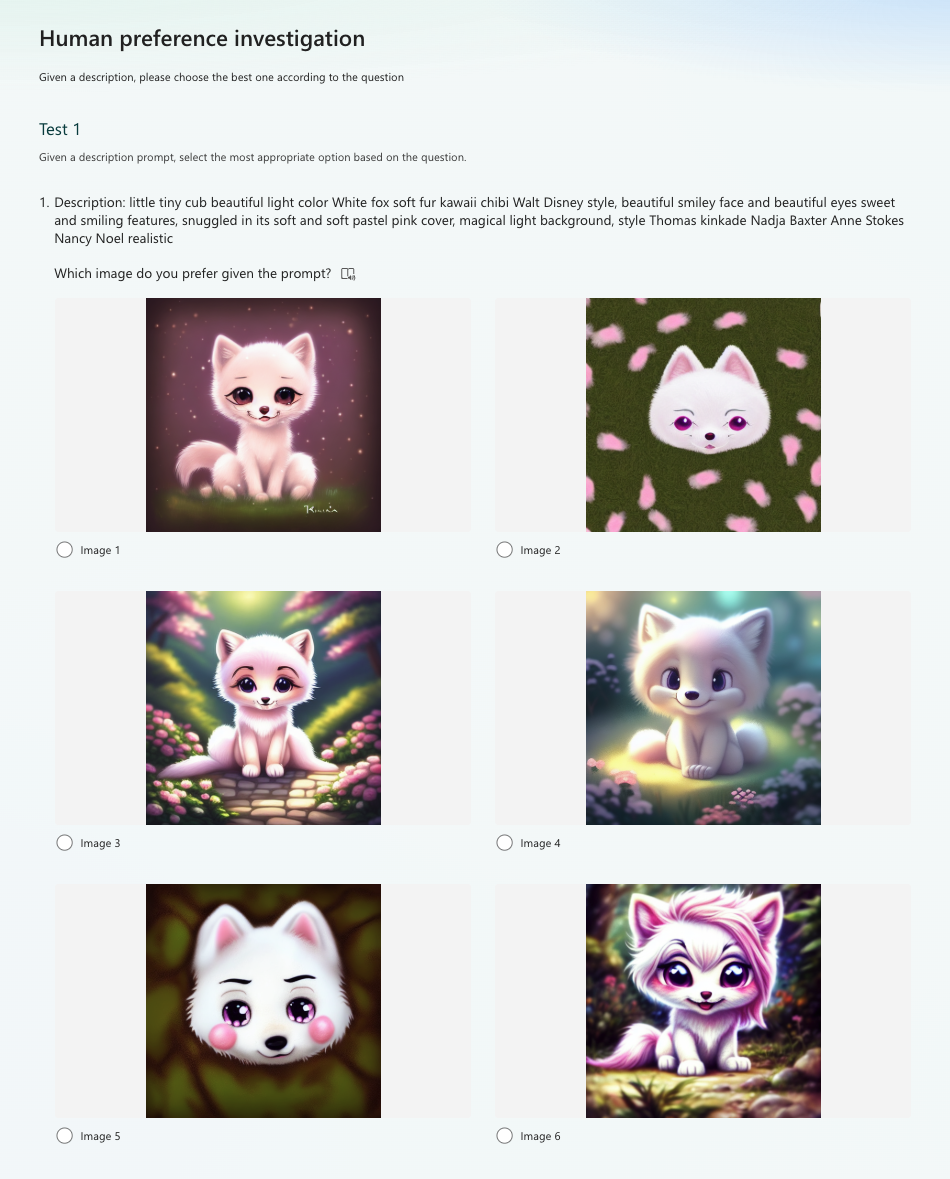This screenshot has width=950, height=1179.
Task: Open the pink-maned fox thumbnail
Action: pos(703,1001)
